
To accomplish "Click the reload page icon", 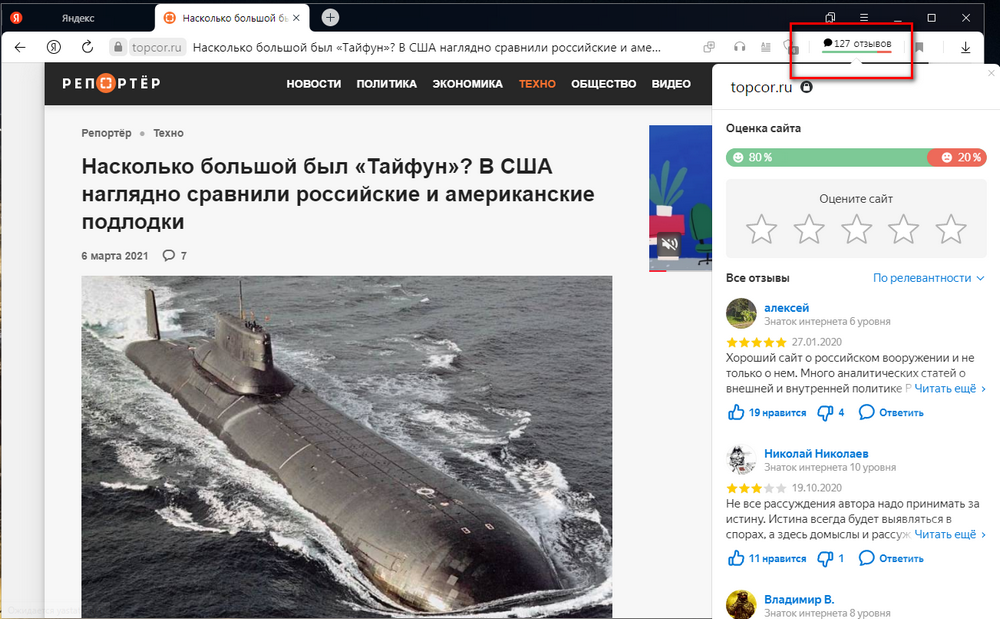I will click(87, 47).
